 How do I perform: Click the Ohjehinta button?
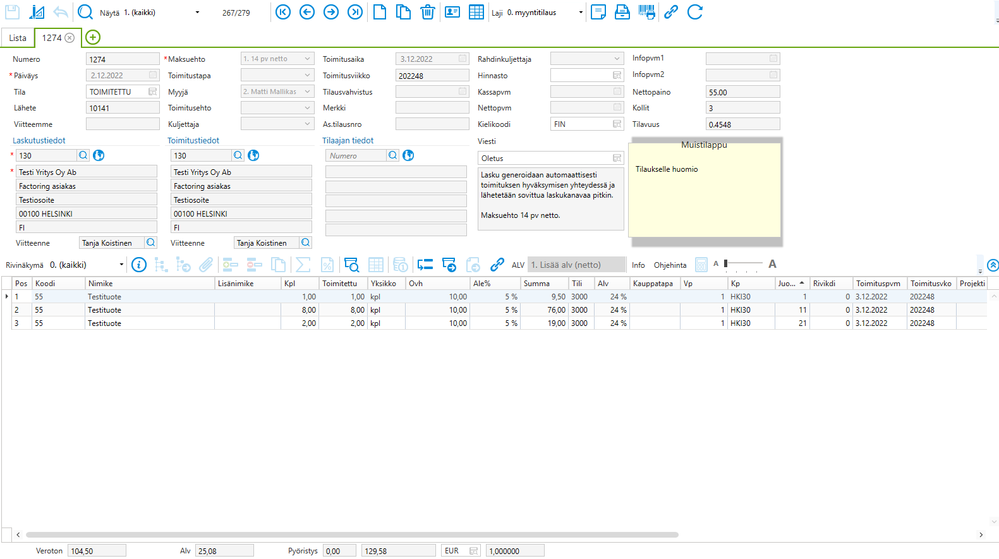click(x=670, y=265)
